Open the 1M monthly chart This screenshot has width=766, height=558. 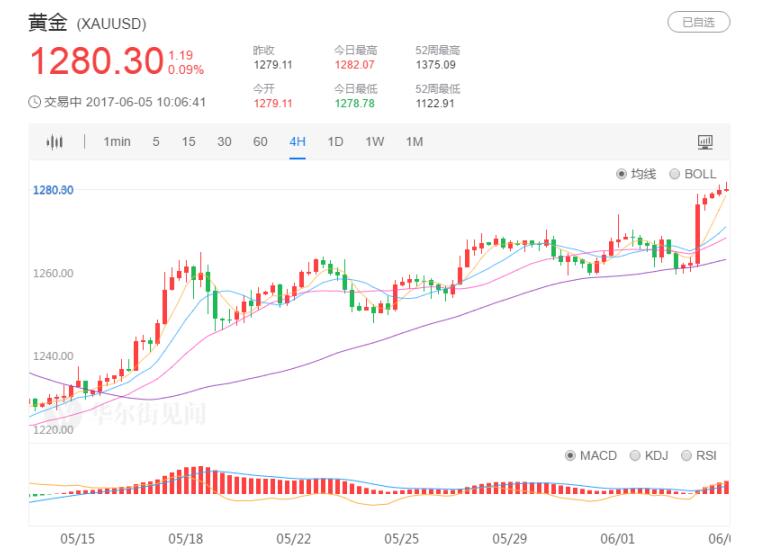(414, 142)
